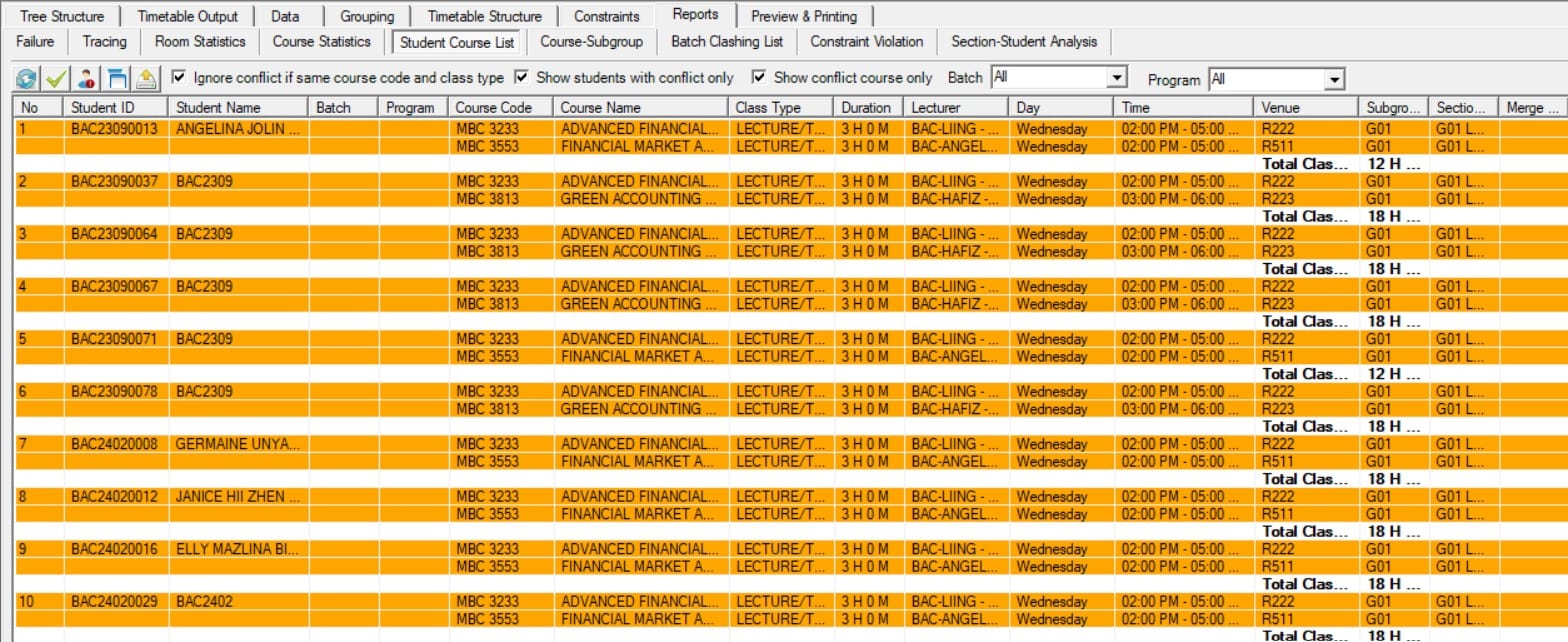Select the GERMAINE UNYA student name cell

tap(239, 444)
